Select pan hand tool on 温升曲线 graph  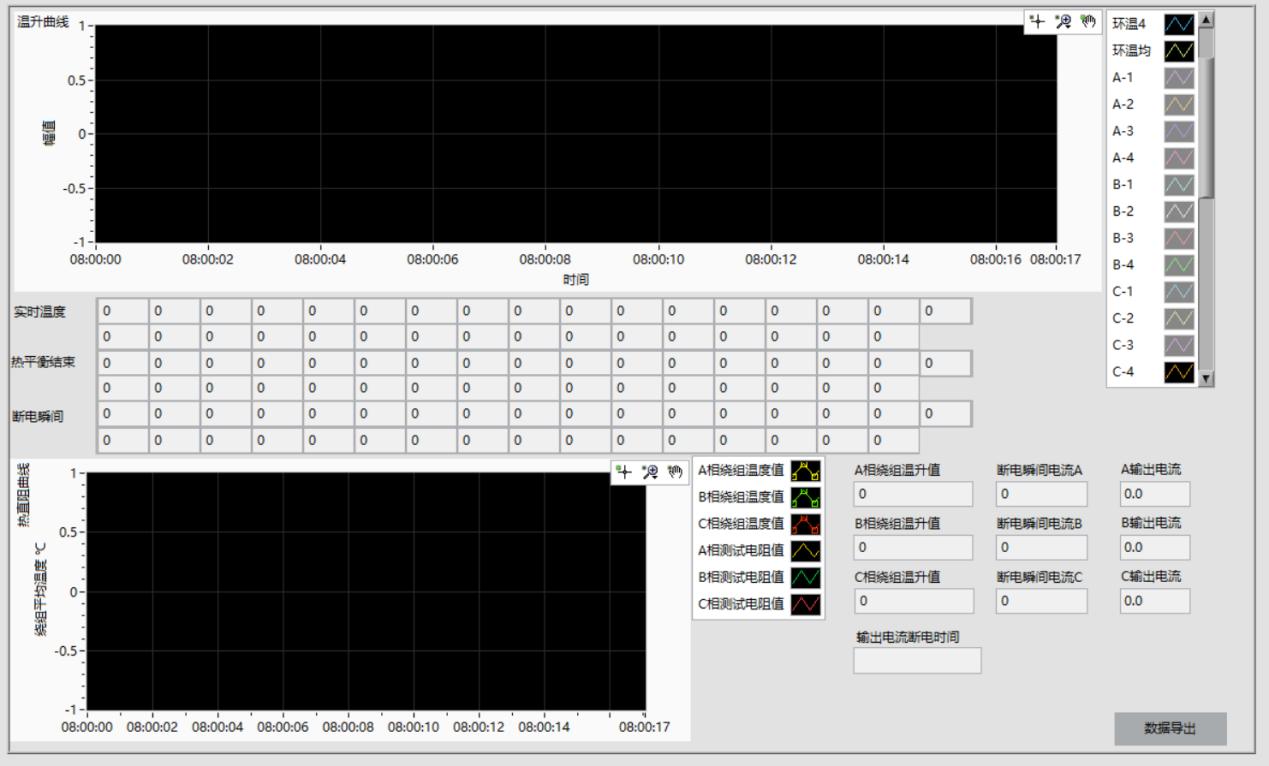click(1085, 21)
